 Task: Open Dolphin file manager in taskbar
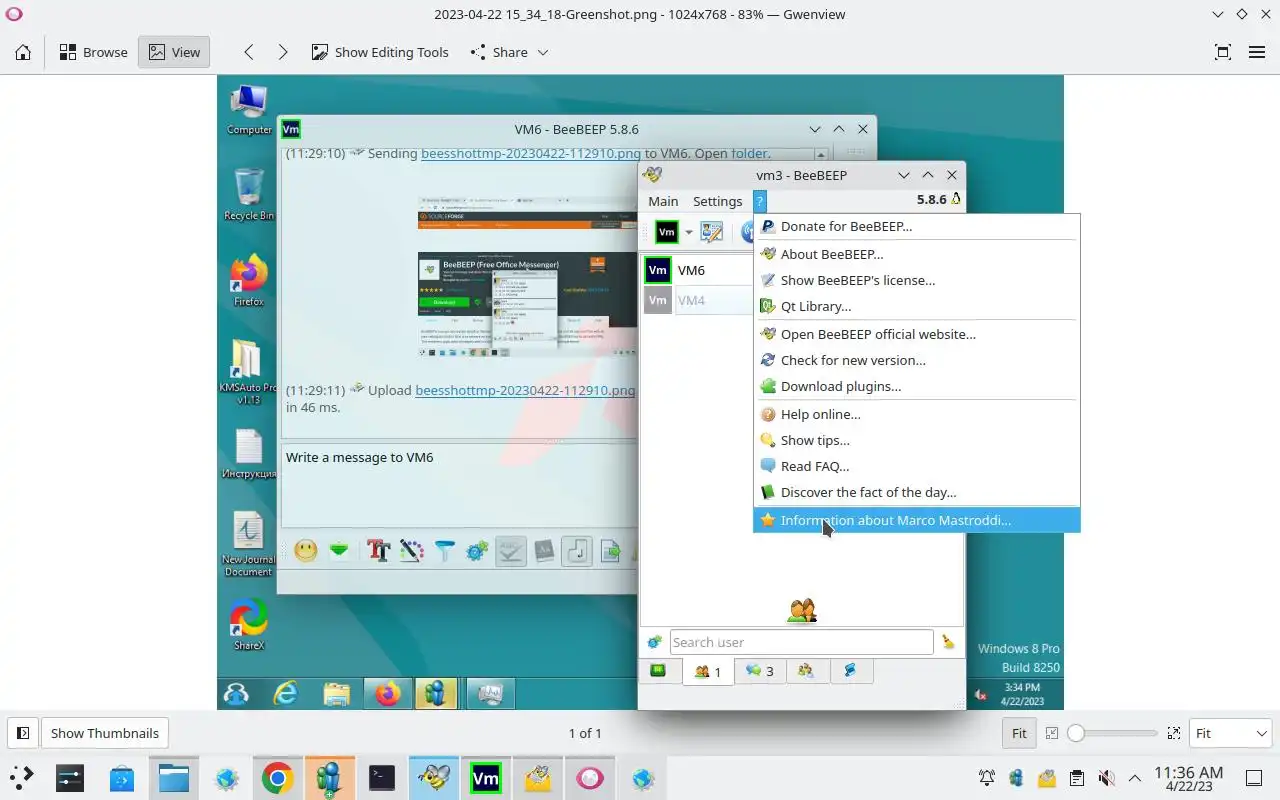pyautogui.click(x=173, y=777)
